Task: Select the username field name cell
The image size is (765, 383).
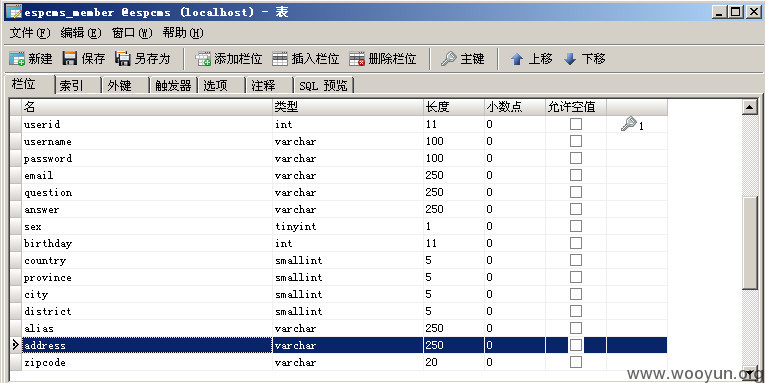Action: click(x=147, y=141)
